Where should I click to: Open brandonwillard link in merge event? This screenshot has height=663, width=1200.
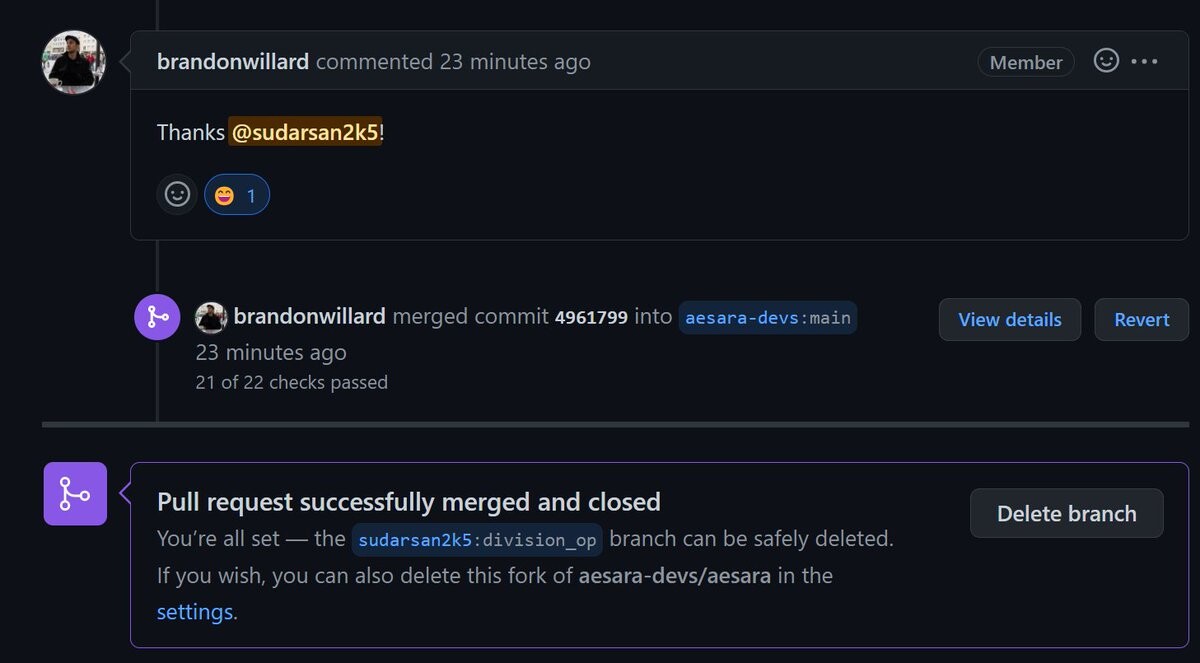310,317
